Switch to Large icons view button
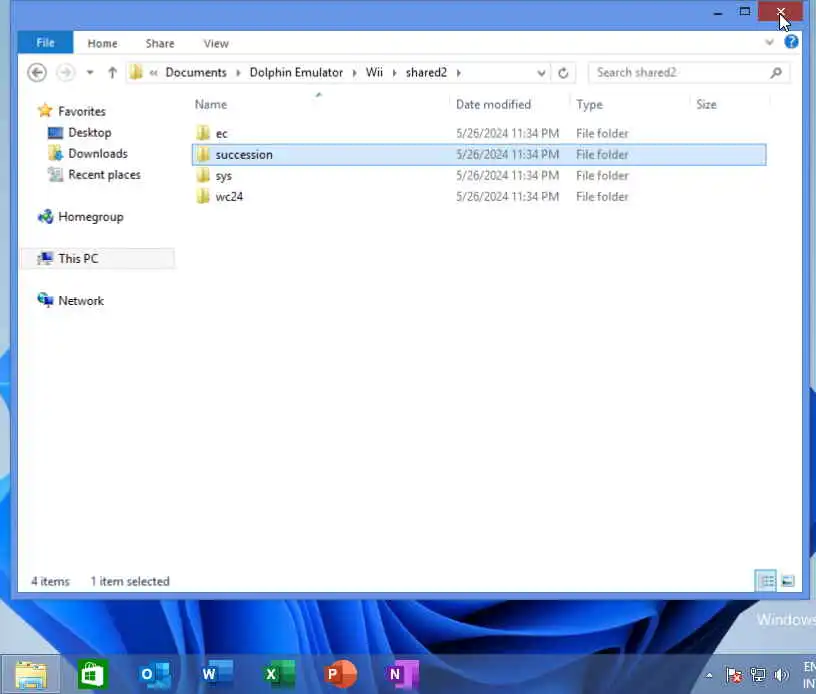This screenshot has height=694, width=816. [788, 581]
